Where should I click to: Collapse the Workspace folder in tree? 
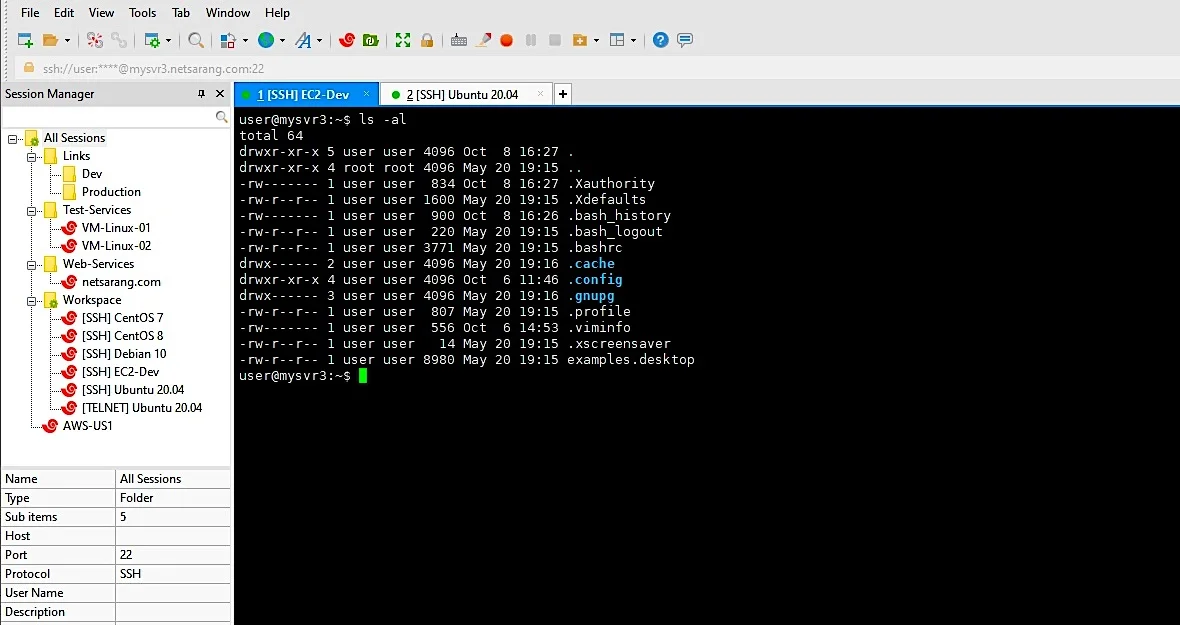pyautogui.click(x=32, y=301)
